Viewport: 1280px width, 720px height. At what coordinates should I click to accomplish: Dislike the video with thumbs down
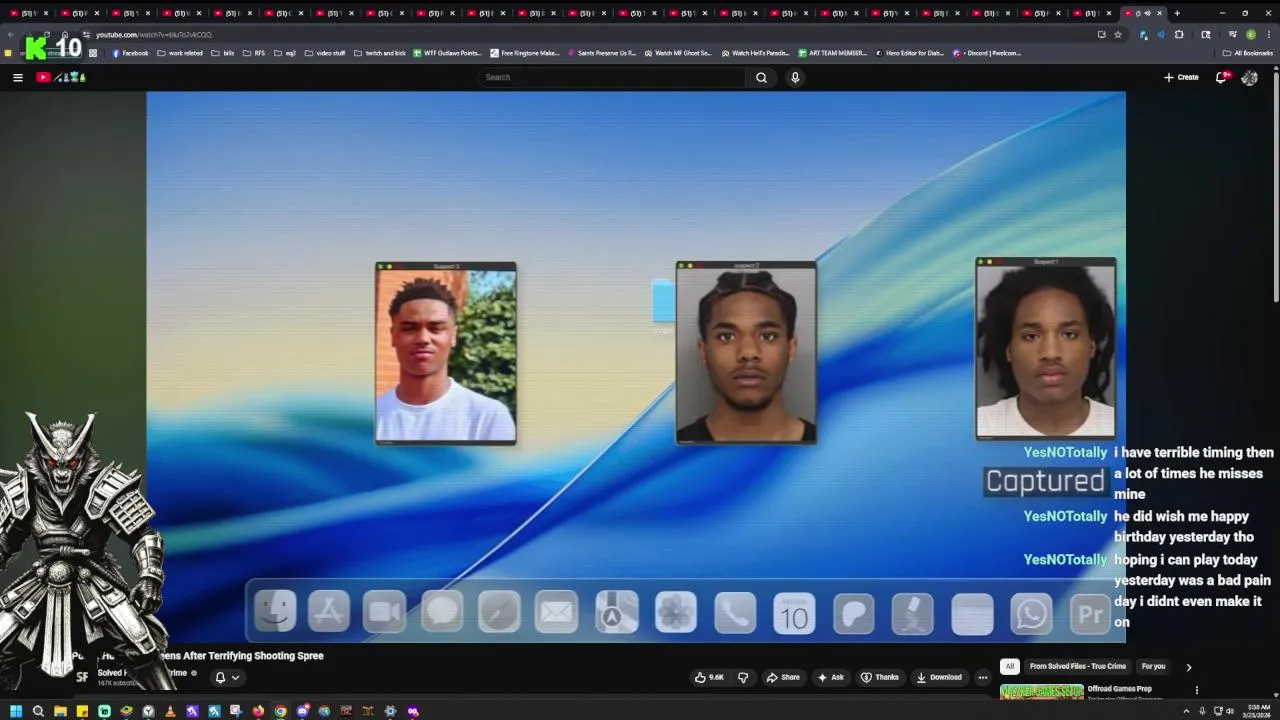point(743,677)
